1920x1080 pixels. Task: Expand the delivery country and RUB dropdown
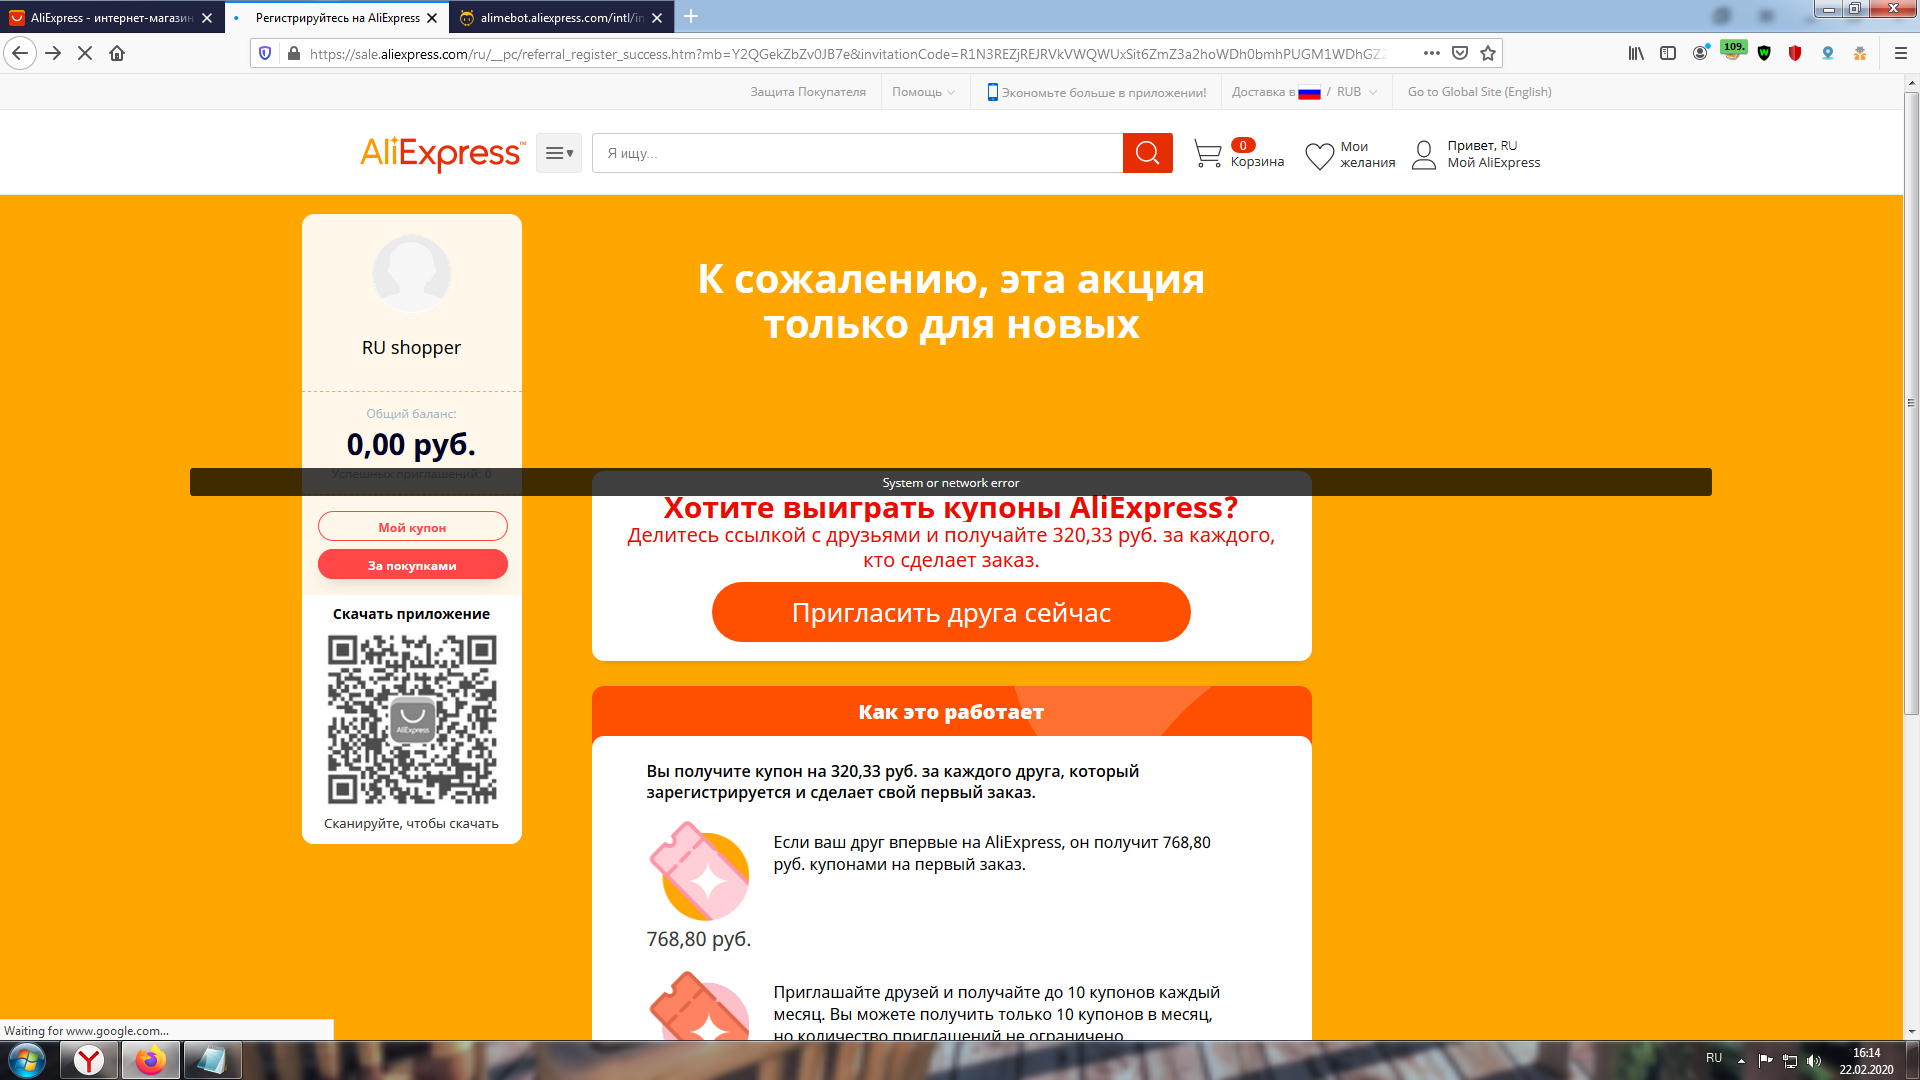tap(1304, 92)
